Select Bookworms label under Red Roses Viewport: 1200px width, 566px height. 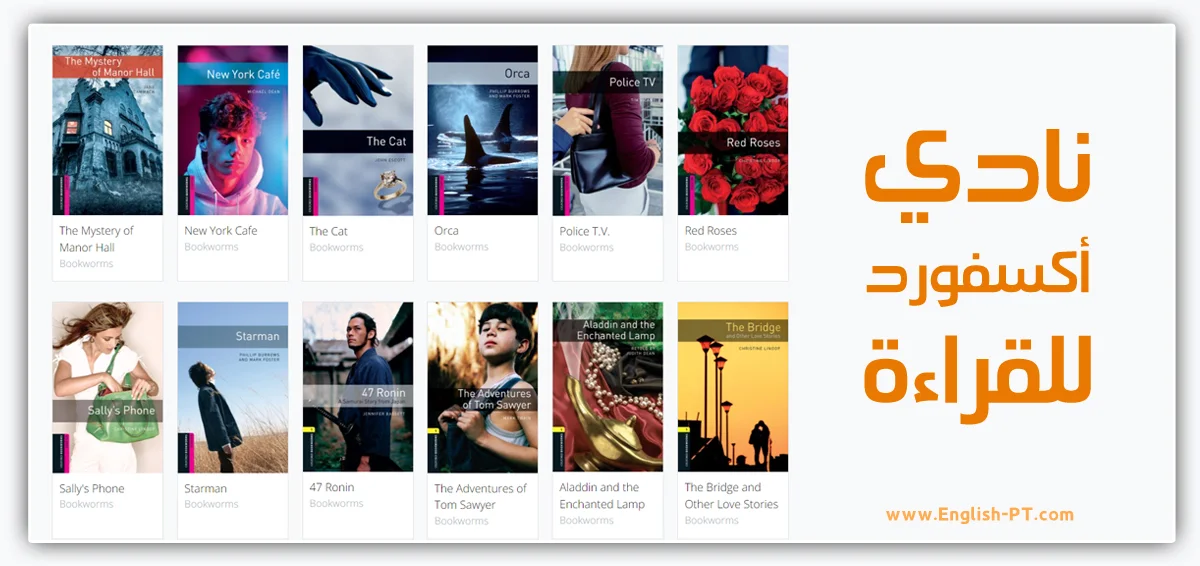[x=711, y=247]
